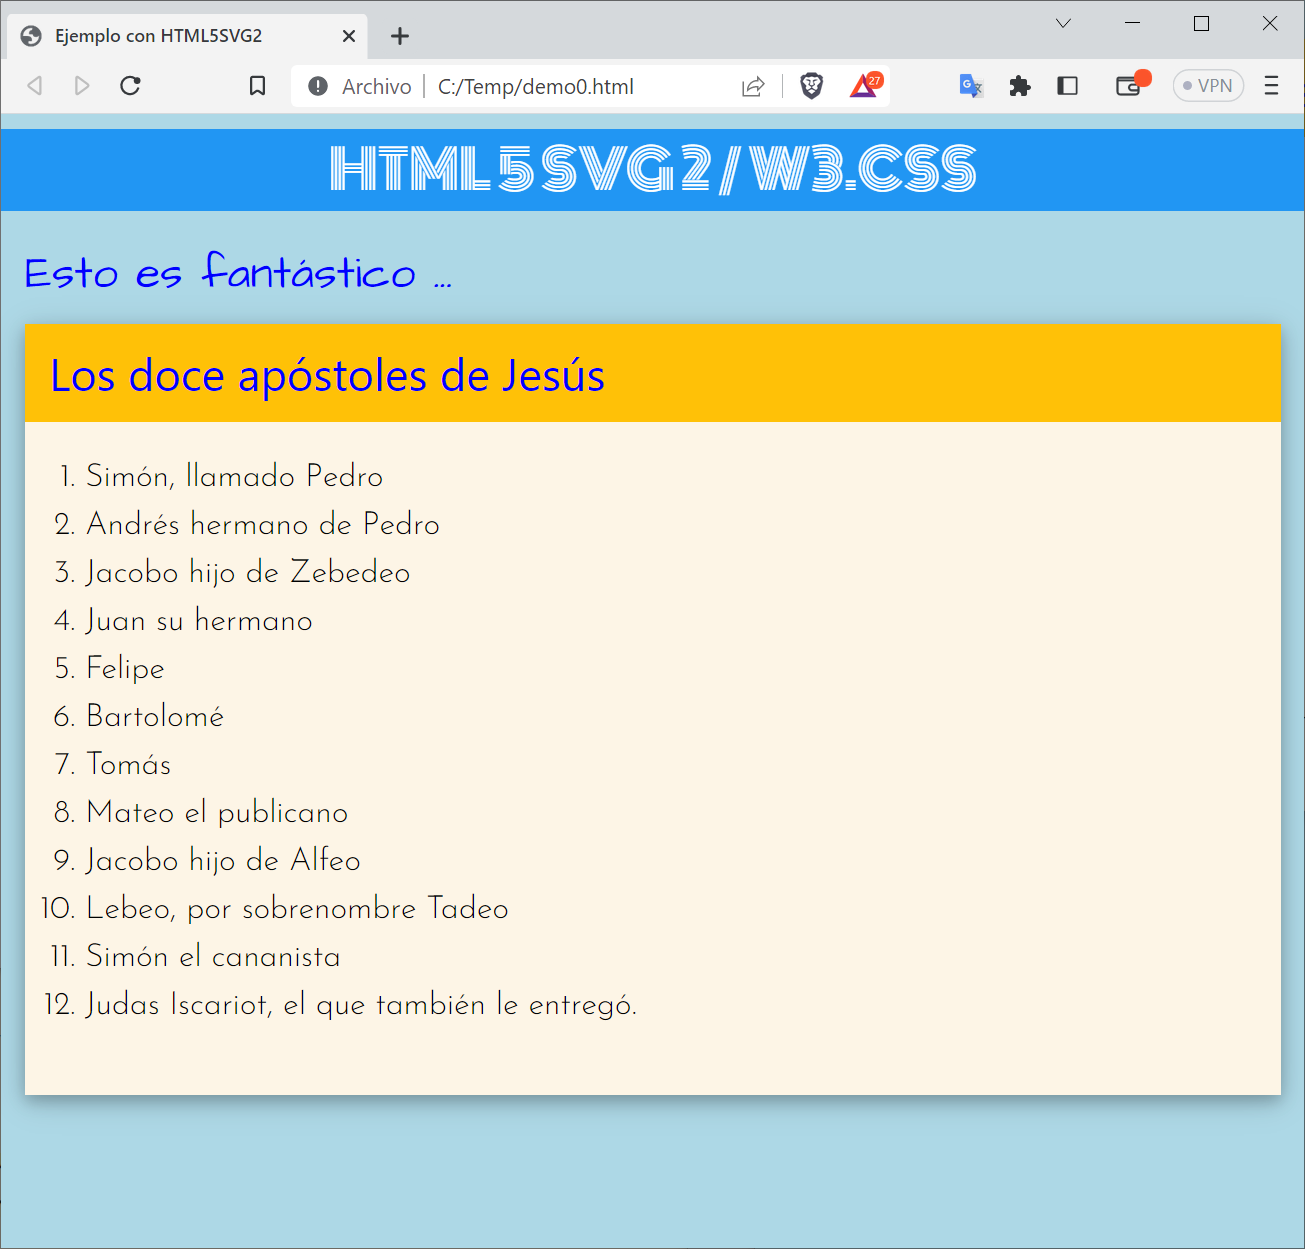Screen dimensions: 1305x1249
Task: Close the 'Ejemplo con HTML5SVG2' tab
Action: click(349, 36)
